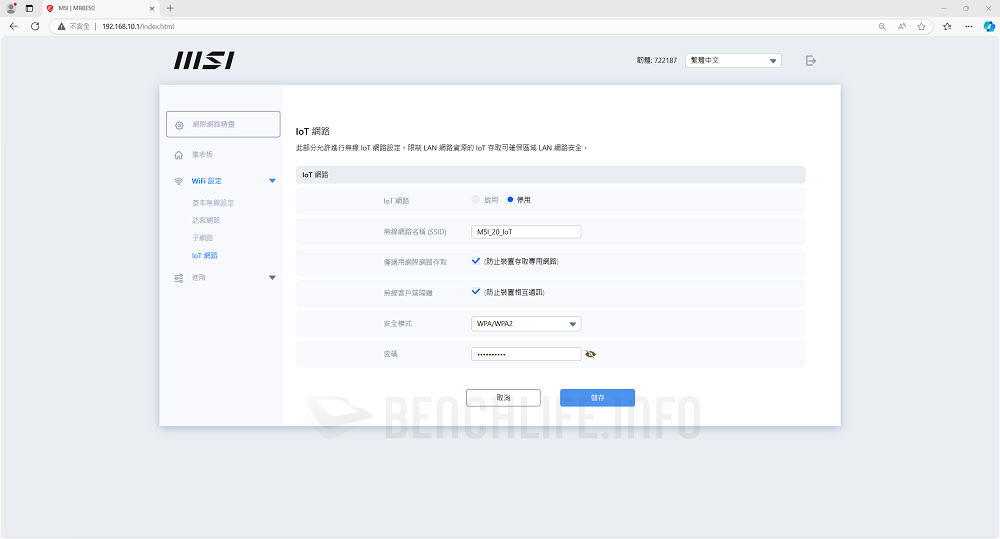
Task: Close the MSI | MRBE50 tab
Action: [152, 8]
